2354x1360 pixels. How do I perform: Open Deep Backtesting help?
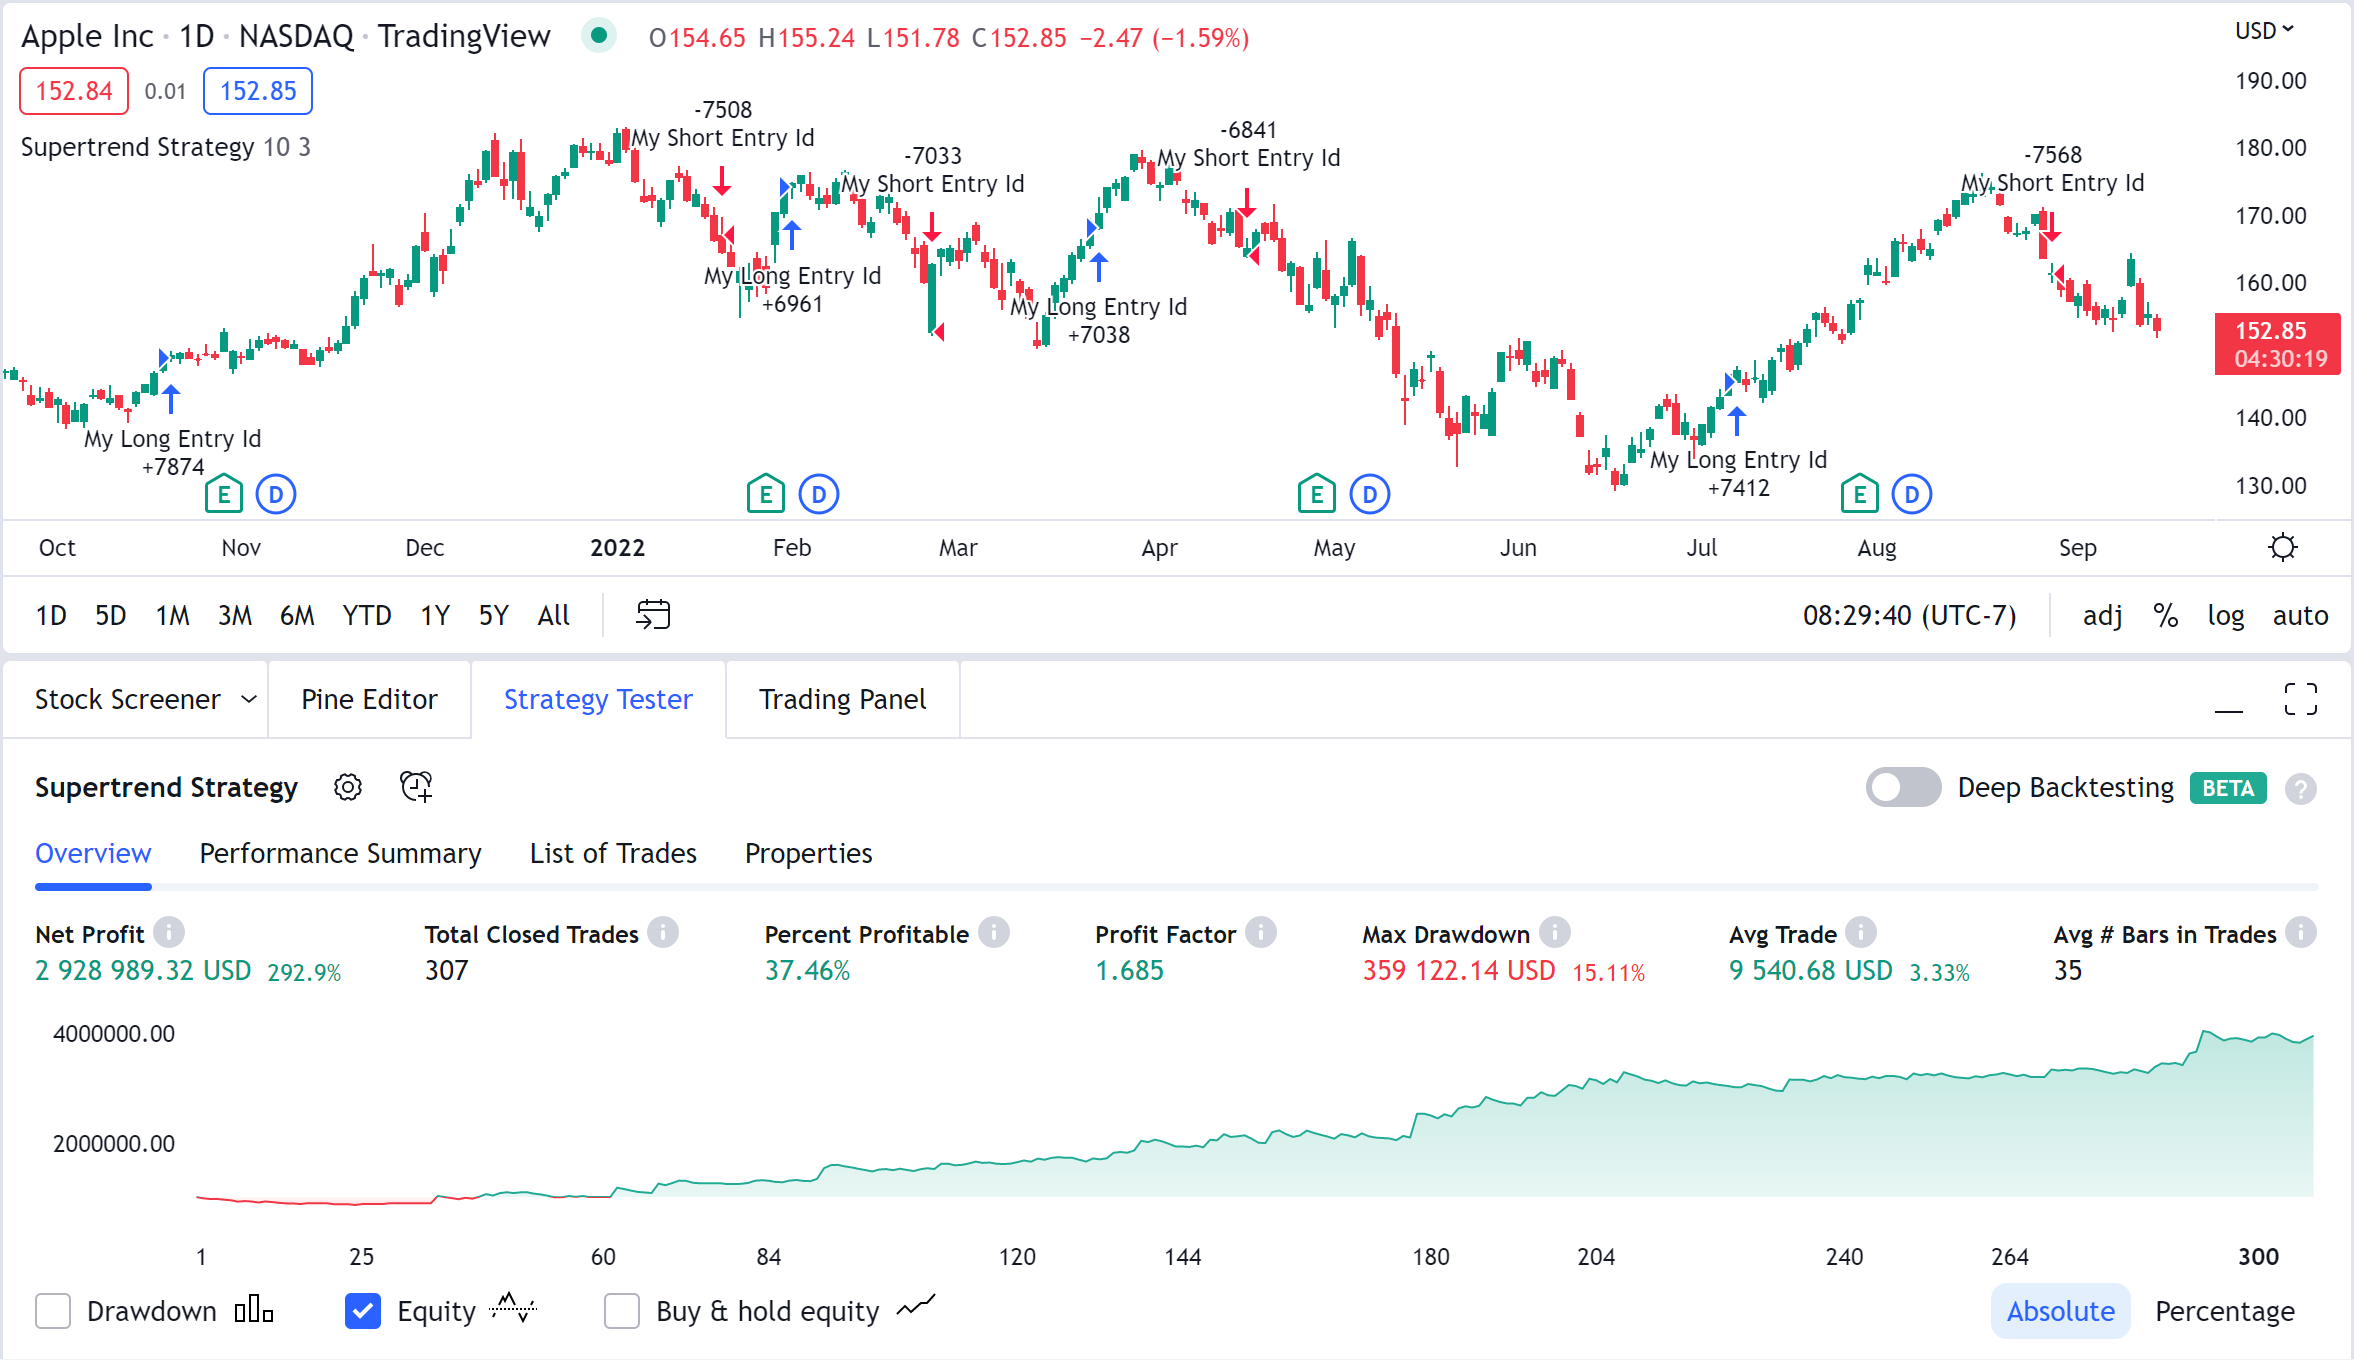coord(2302,788)
